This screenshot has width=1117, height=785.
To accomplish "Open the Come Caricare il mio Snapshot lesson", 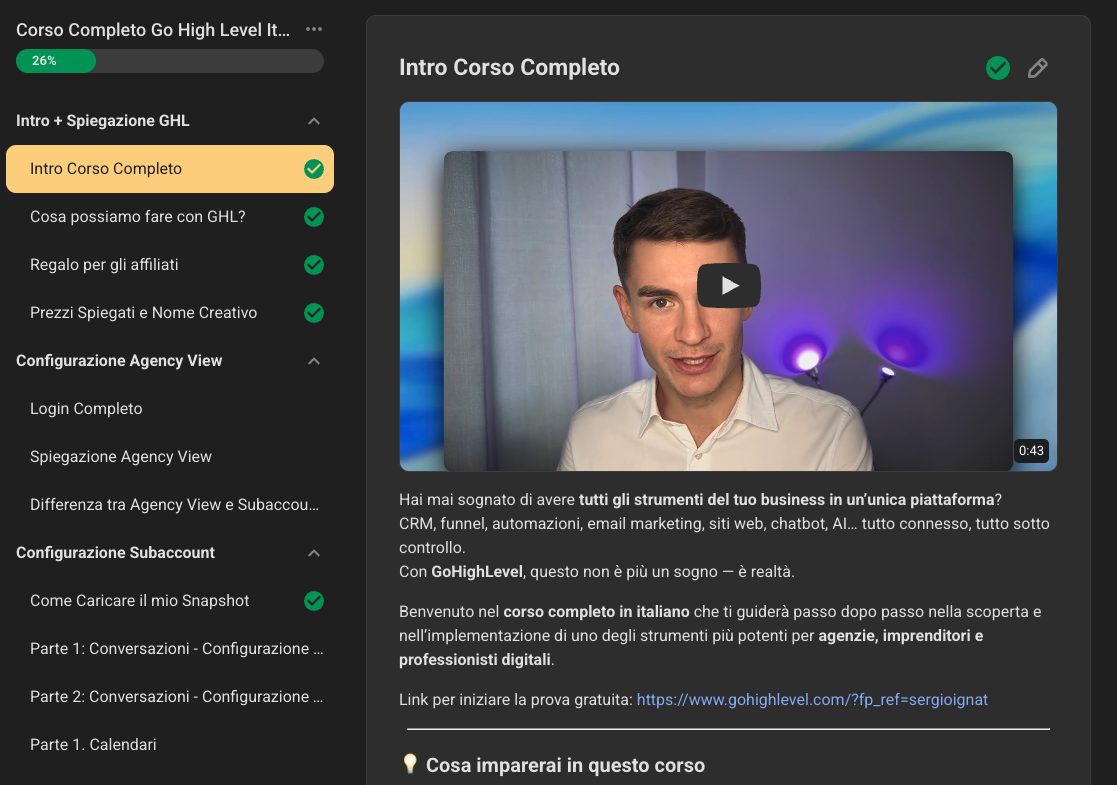I will tap(170, 601).
